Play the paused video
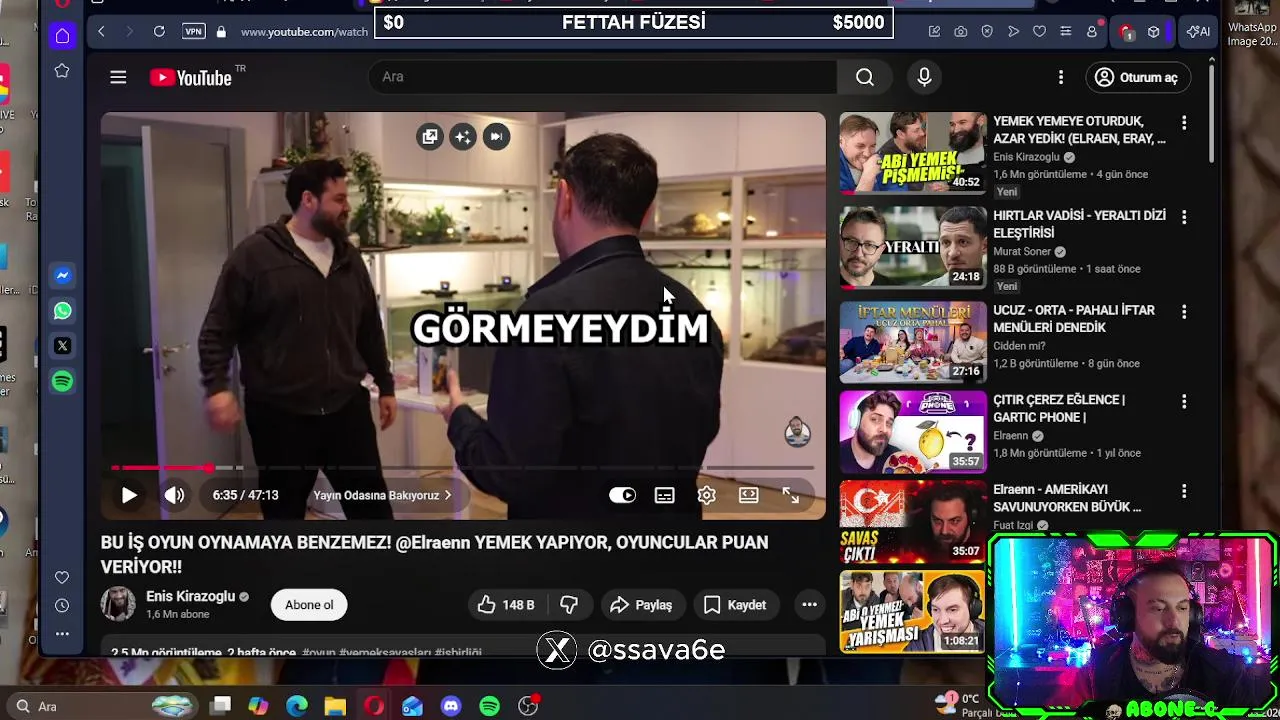This screenshot has height=720, width=1280. tap(129, 495)
